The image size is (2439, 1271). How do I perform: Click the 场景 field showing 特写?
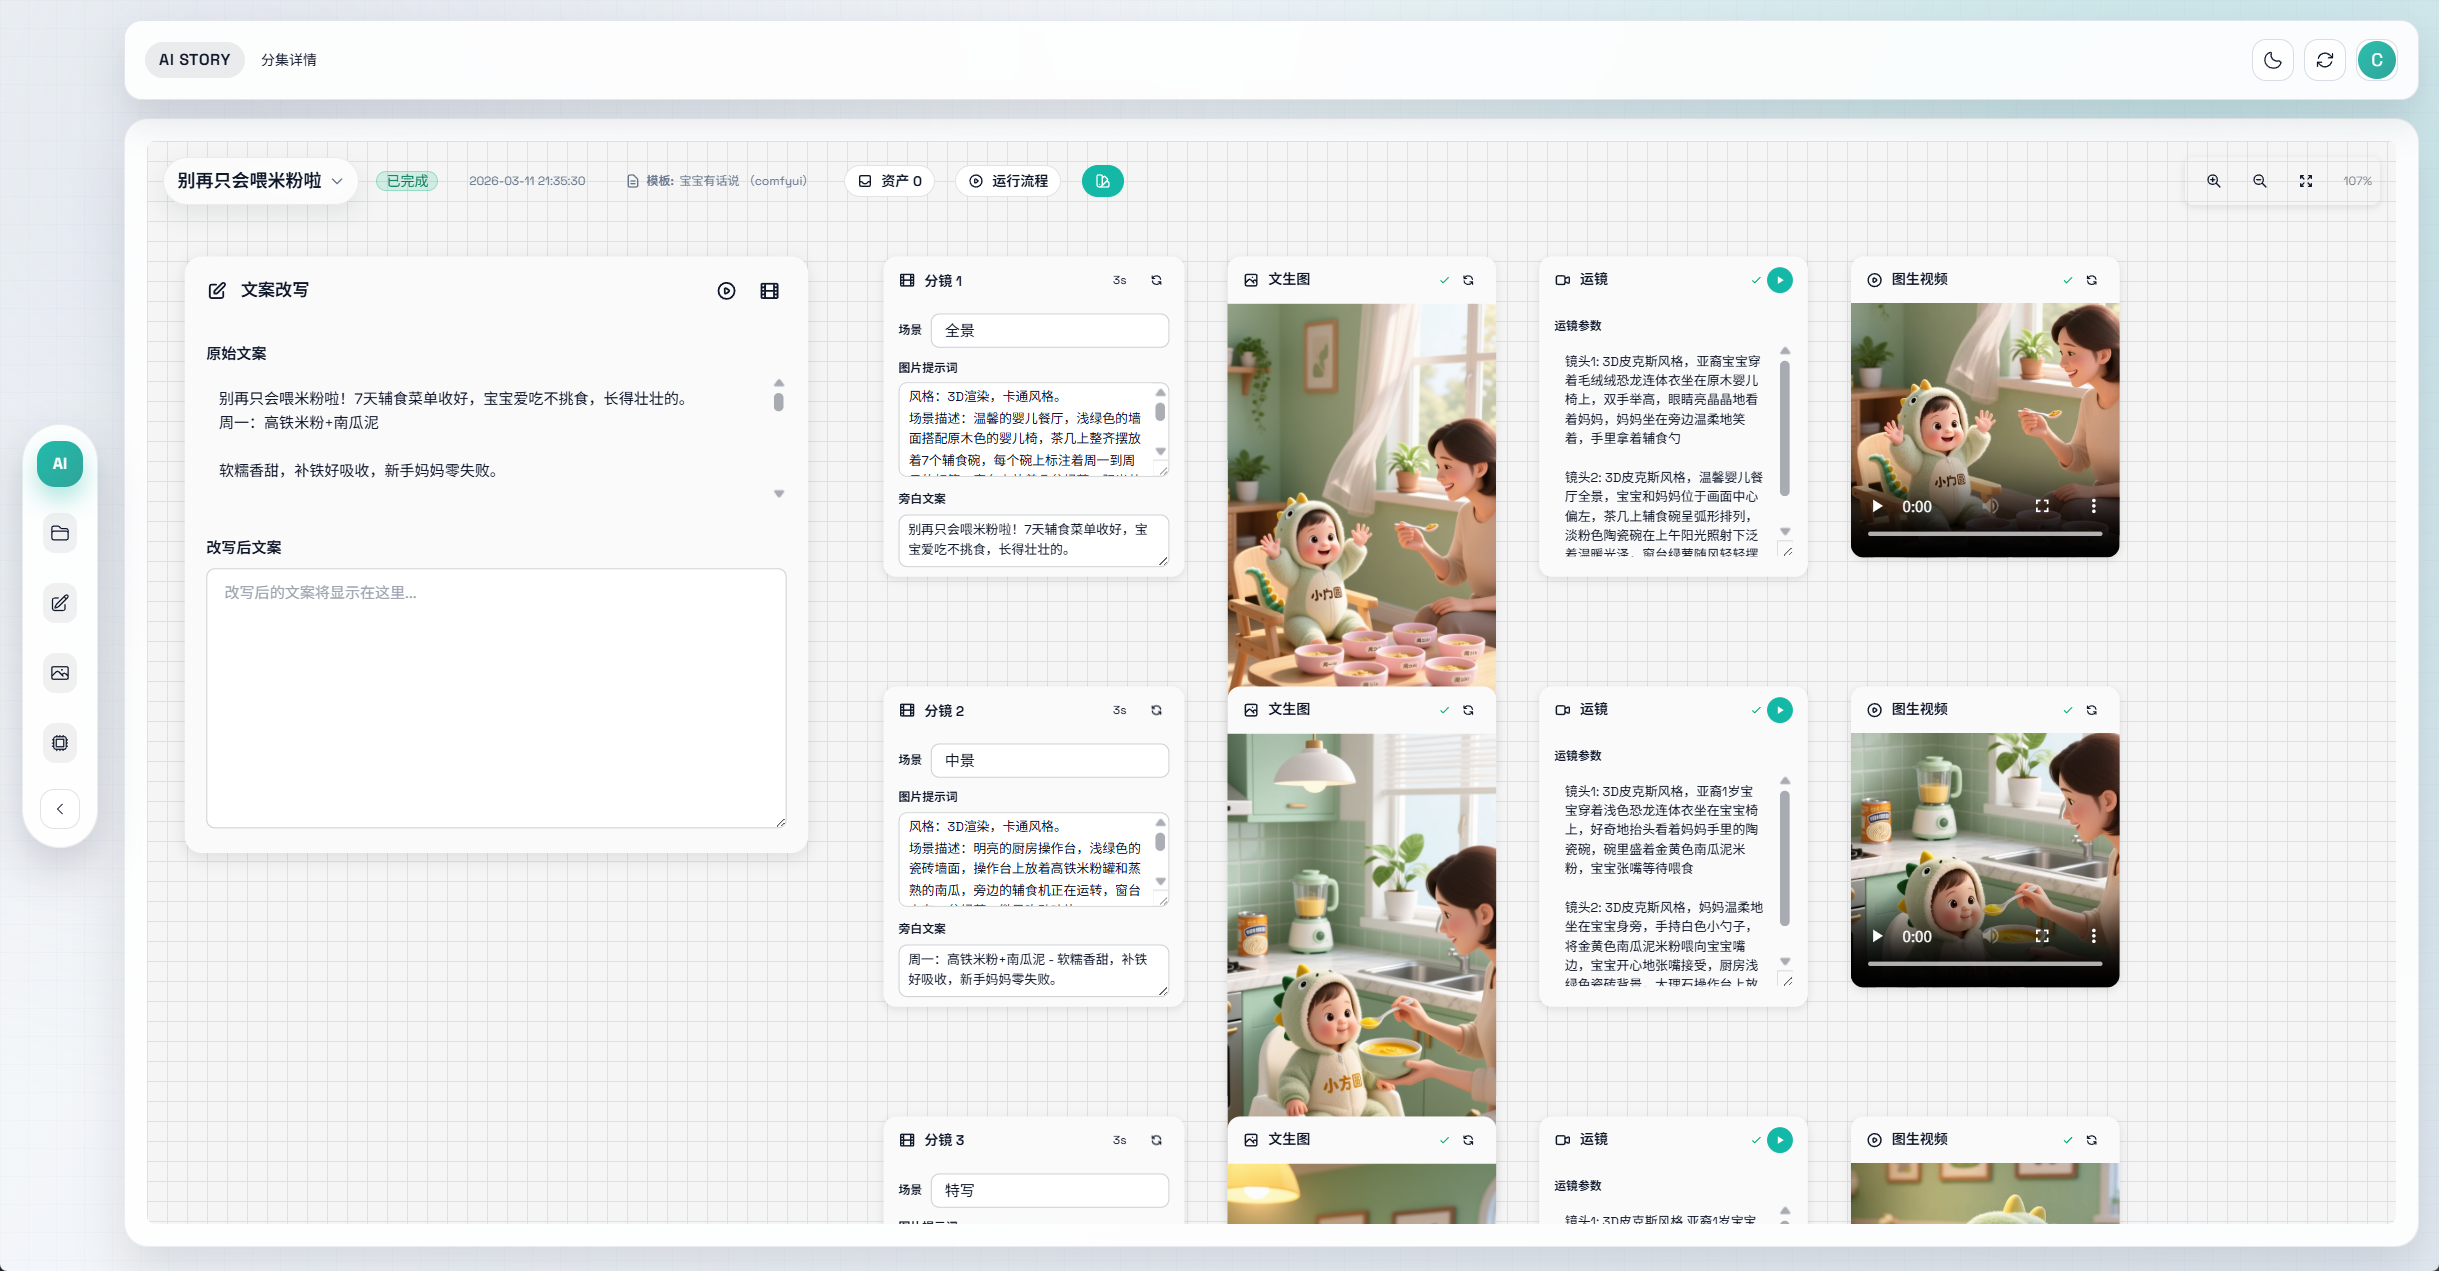point(1050,1191)
